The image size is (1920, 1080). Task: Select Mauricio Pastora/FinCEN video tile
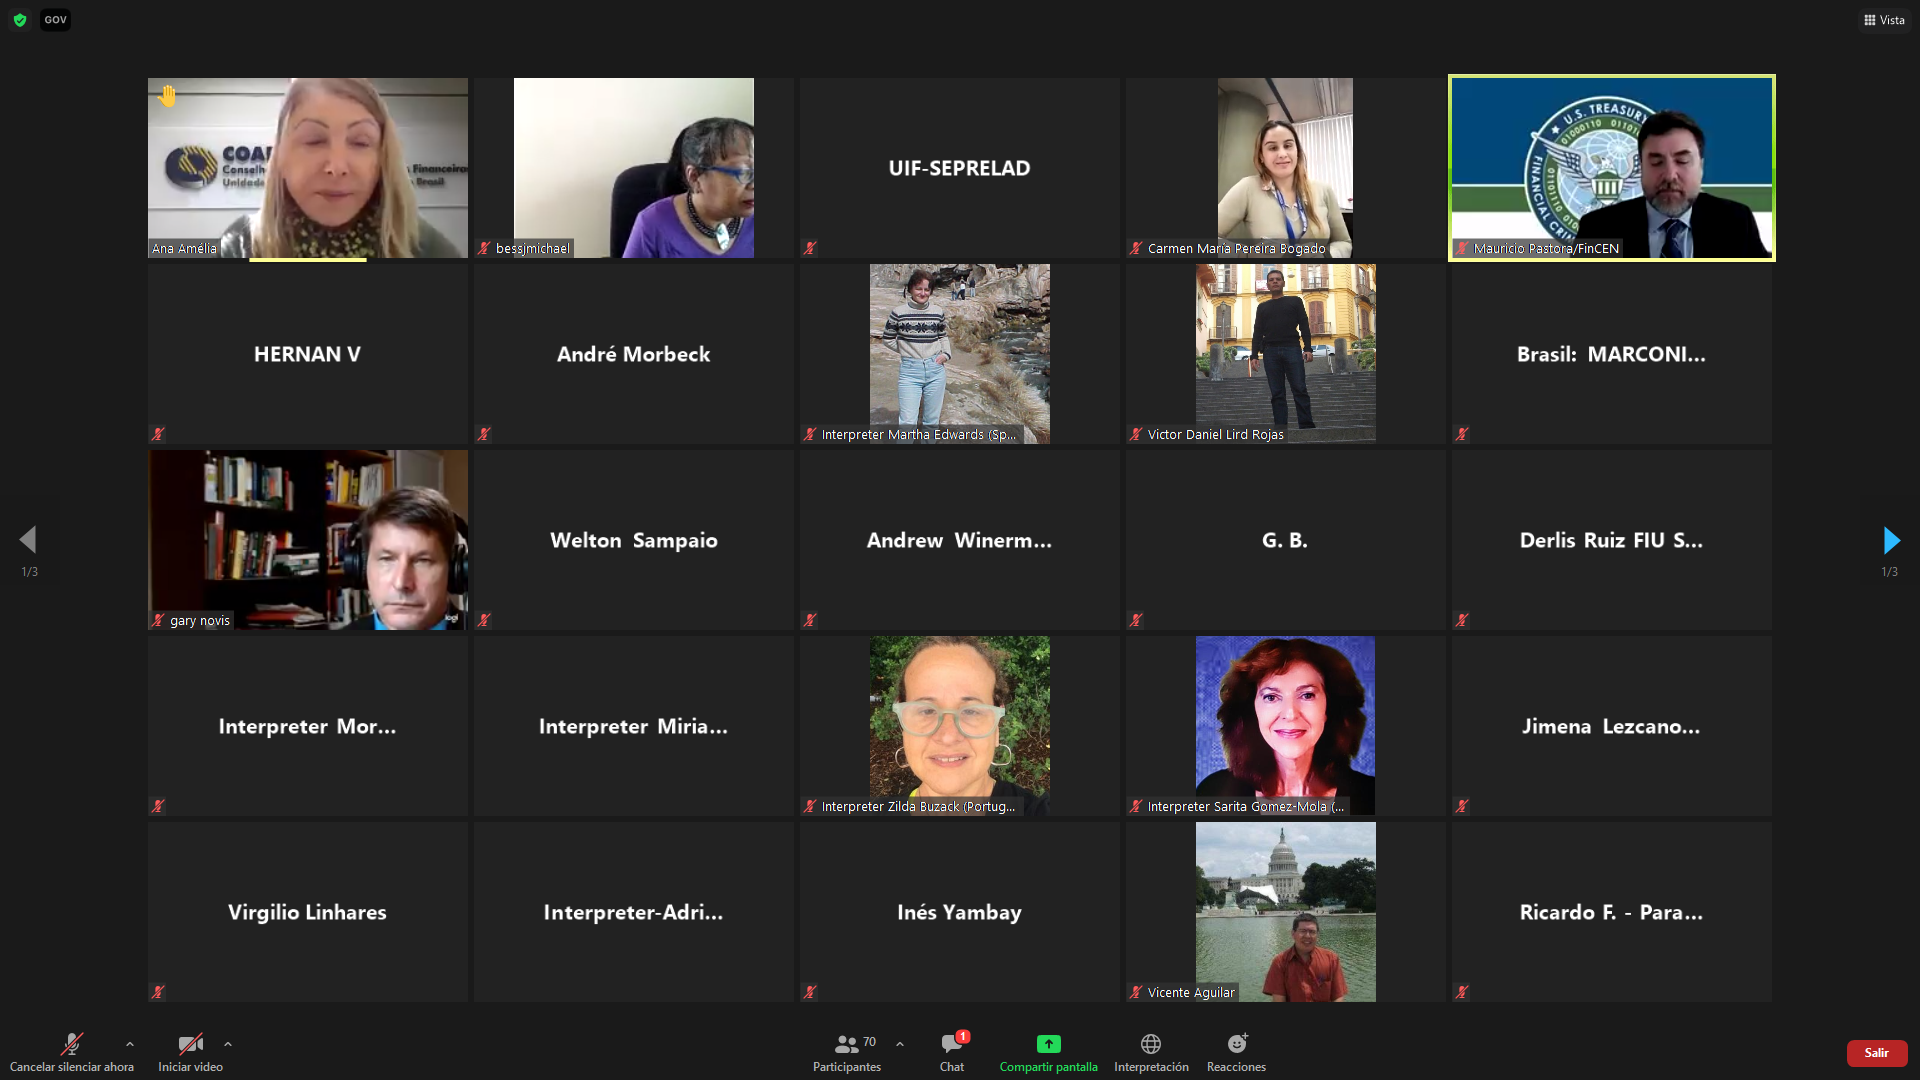click(x=1612, y=168)
